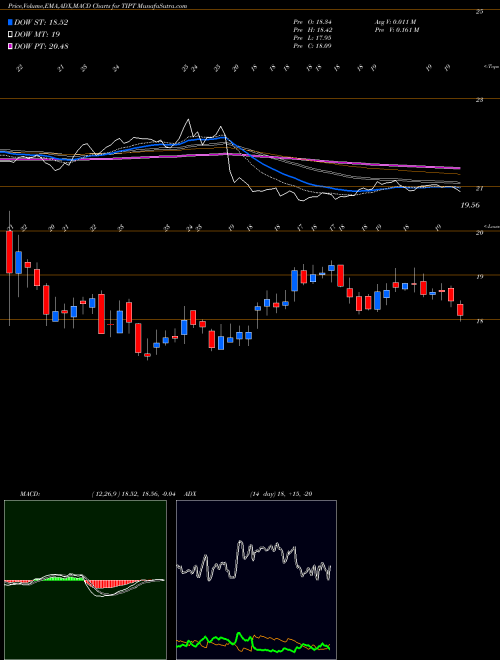This screenshot has height=660, width=500.
Task: Click the white DOW MT legend swatch
Action: [10, 35]
